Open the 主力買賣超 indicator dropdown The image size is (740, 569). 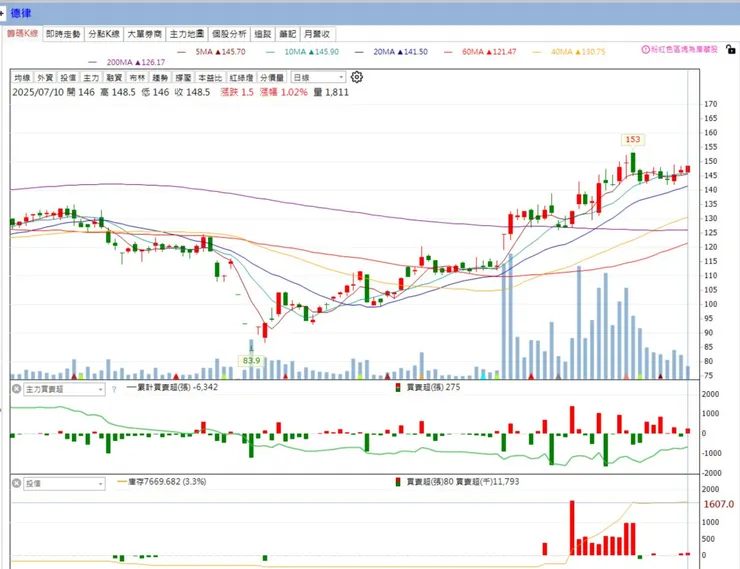(x=64, y=389)
